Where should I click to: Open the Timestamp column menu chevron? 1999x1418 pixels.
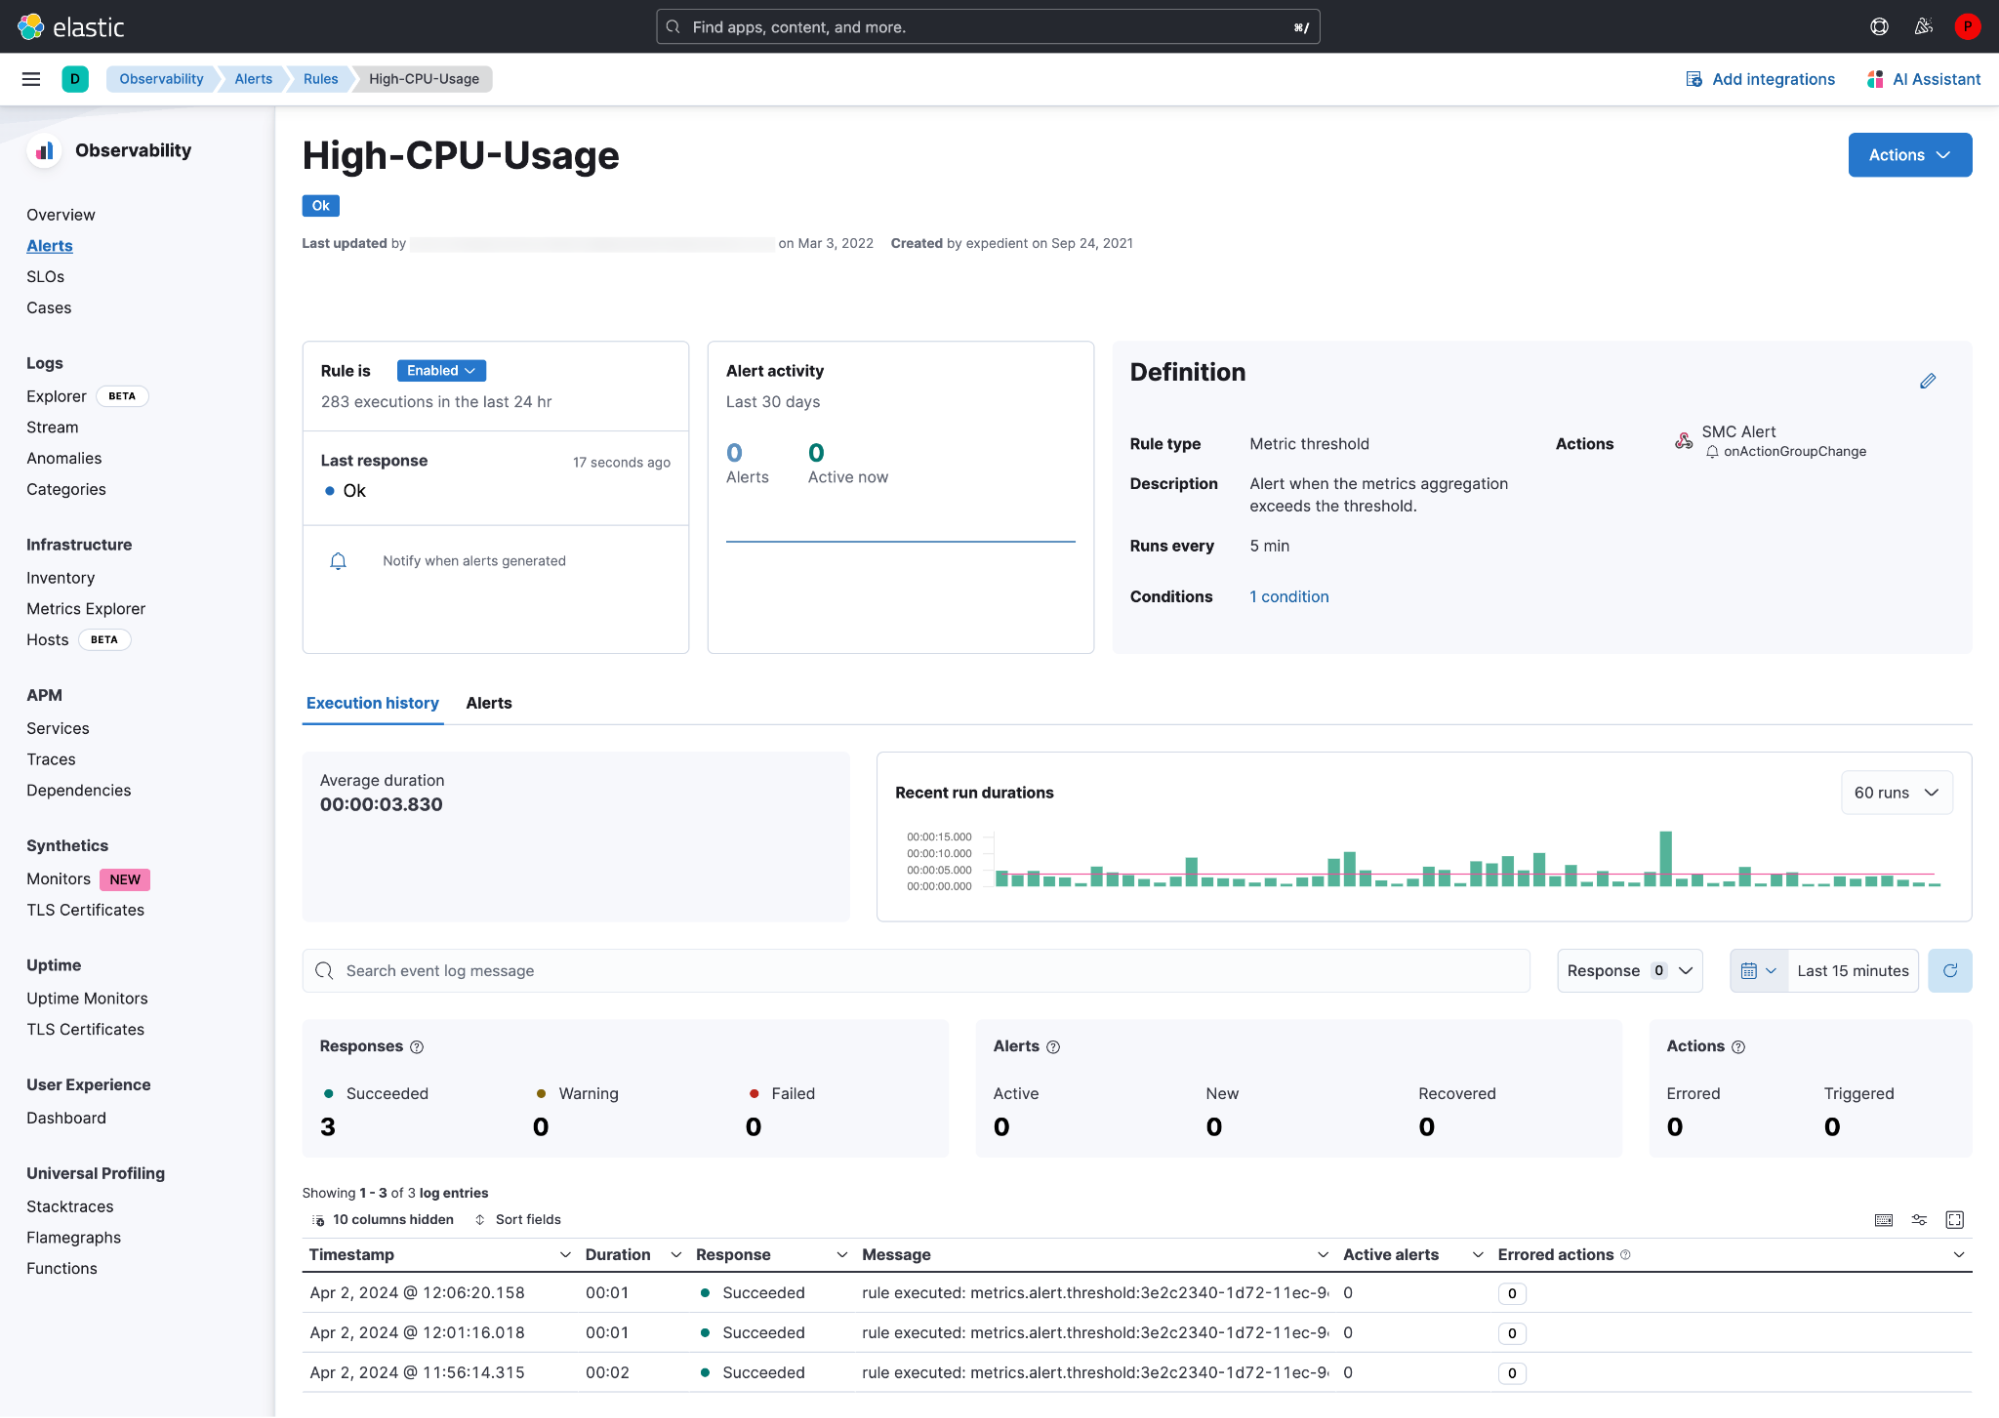565,1255
